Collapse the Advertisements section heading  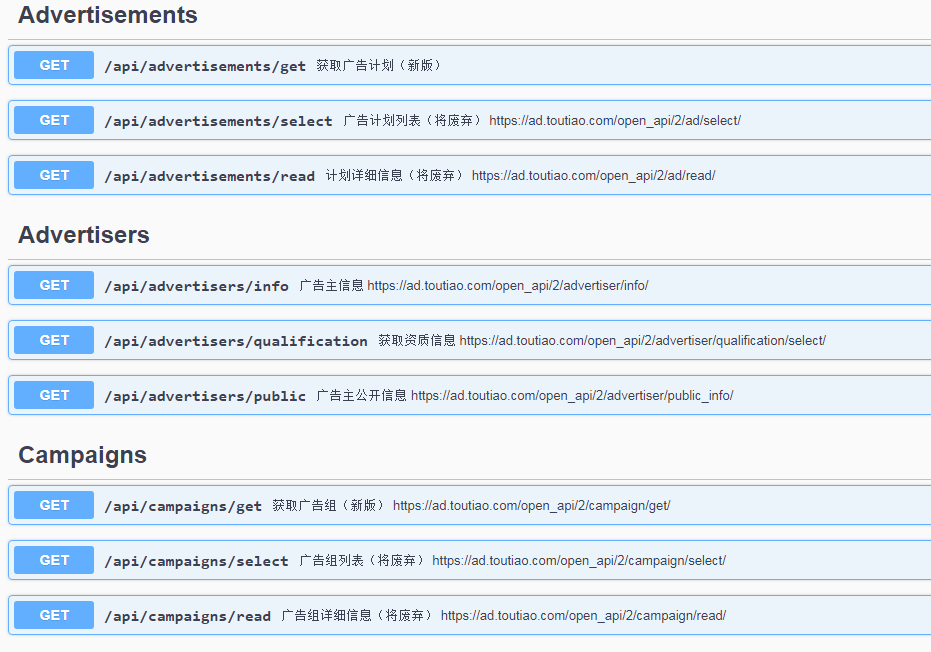click(107, 15)
